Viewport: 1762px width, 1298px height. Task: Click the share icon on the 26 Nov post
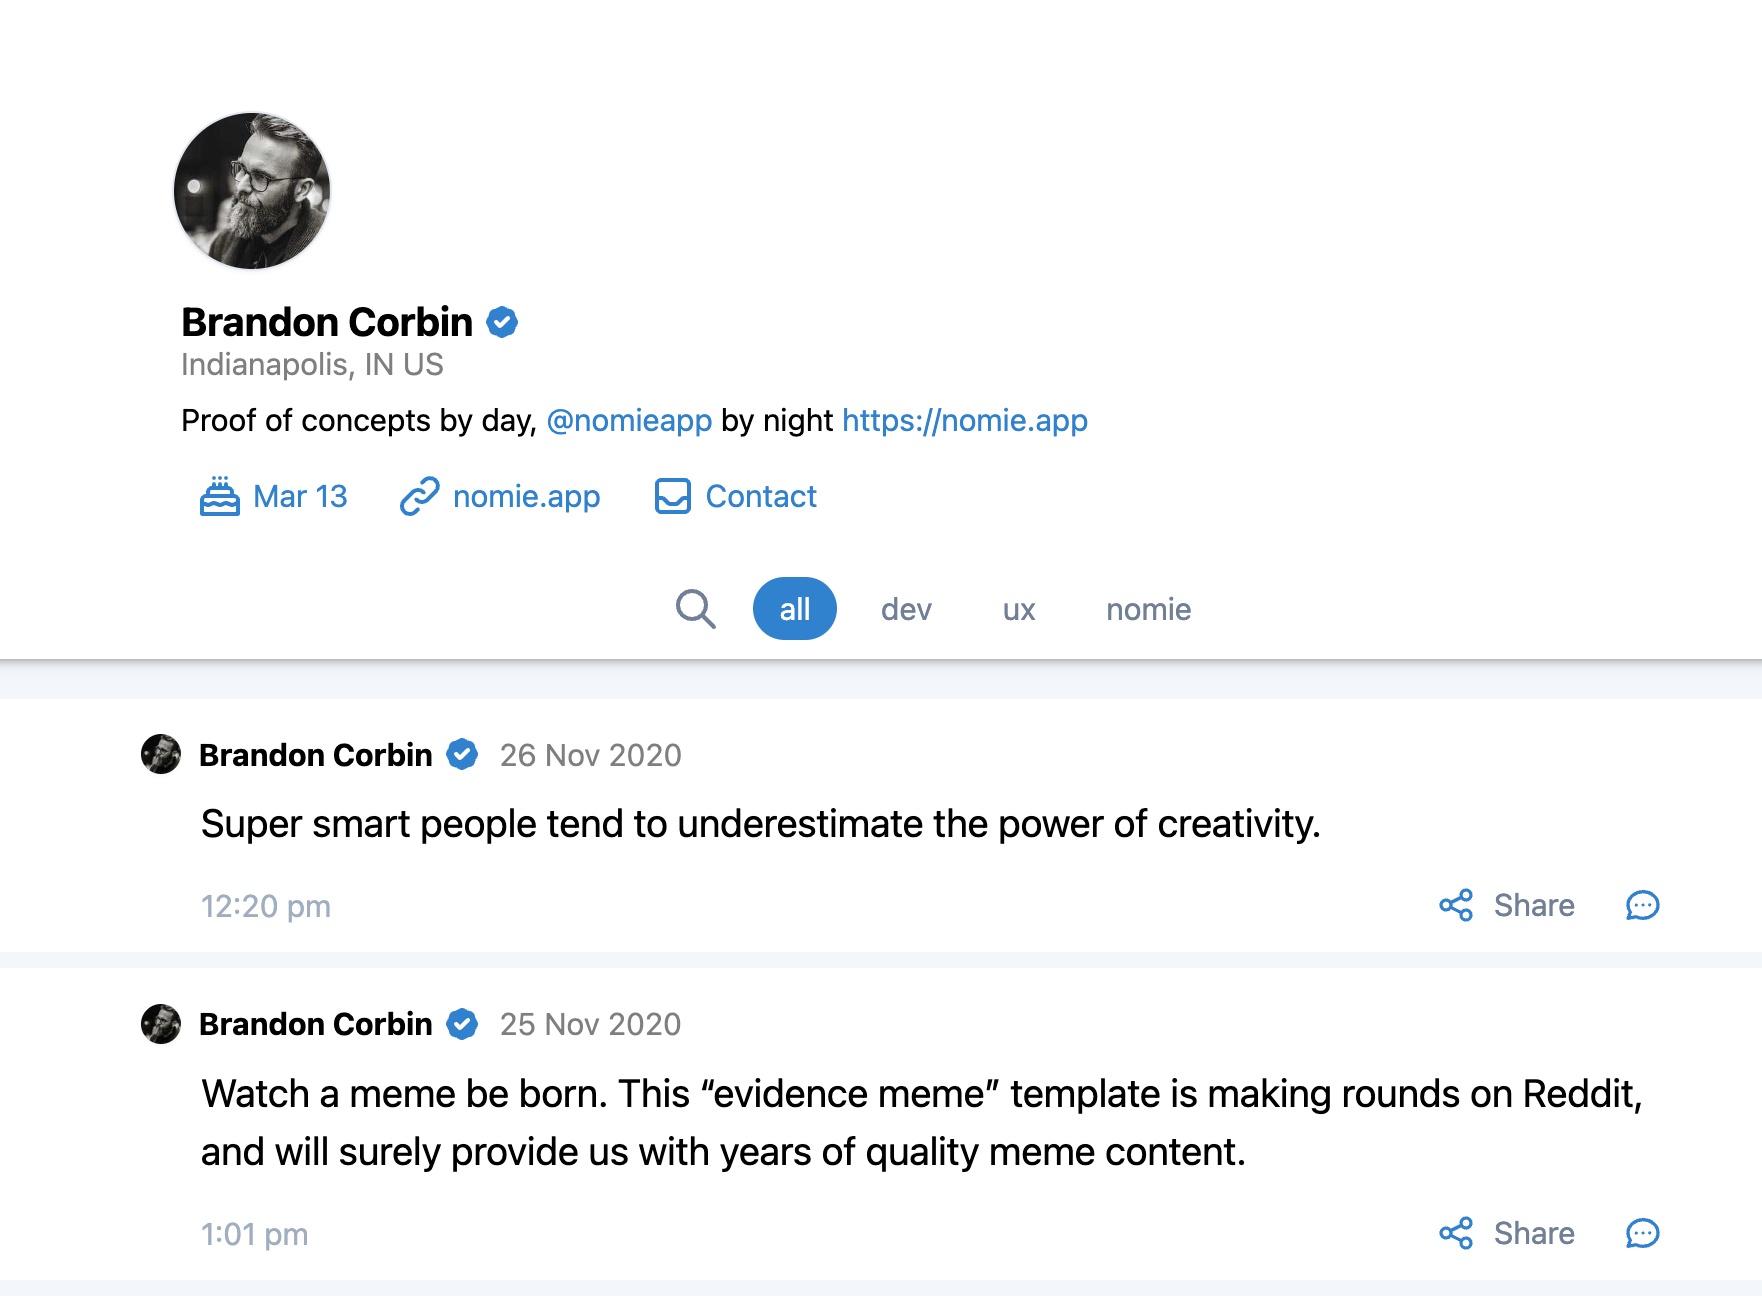tap(1456, 906)
